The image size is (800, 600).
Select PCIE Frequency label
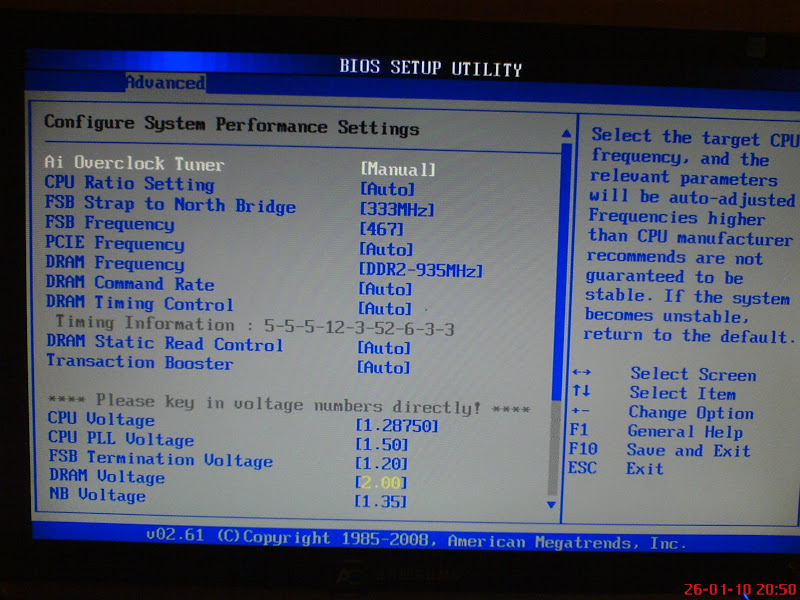[115, 243]
